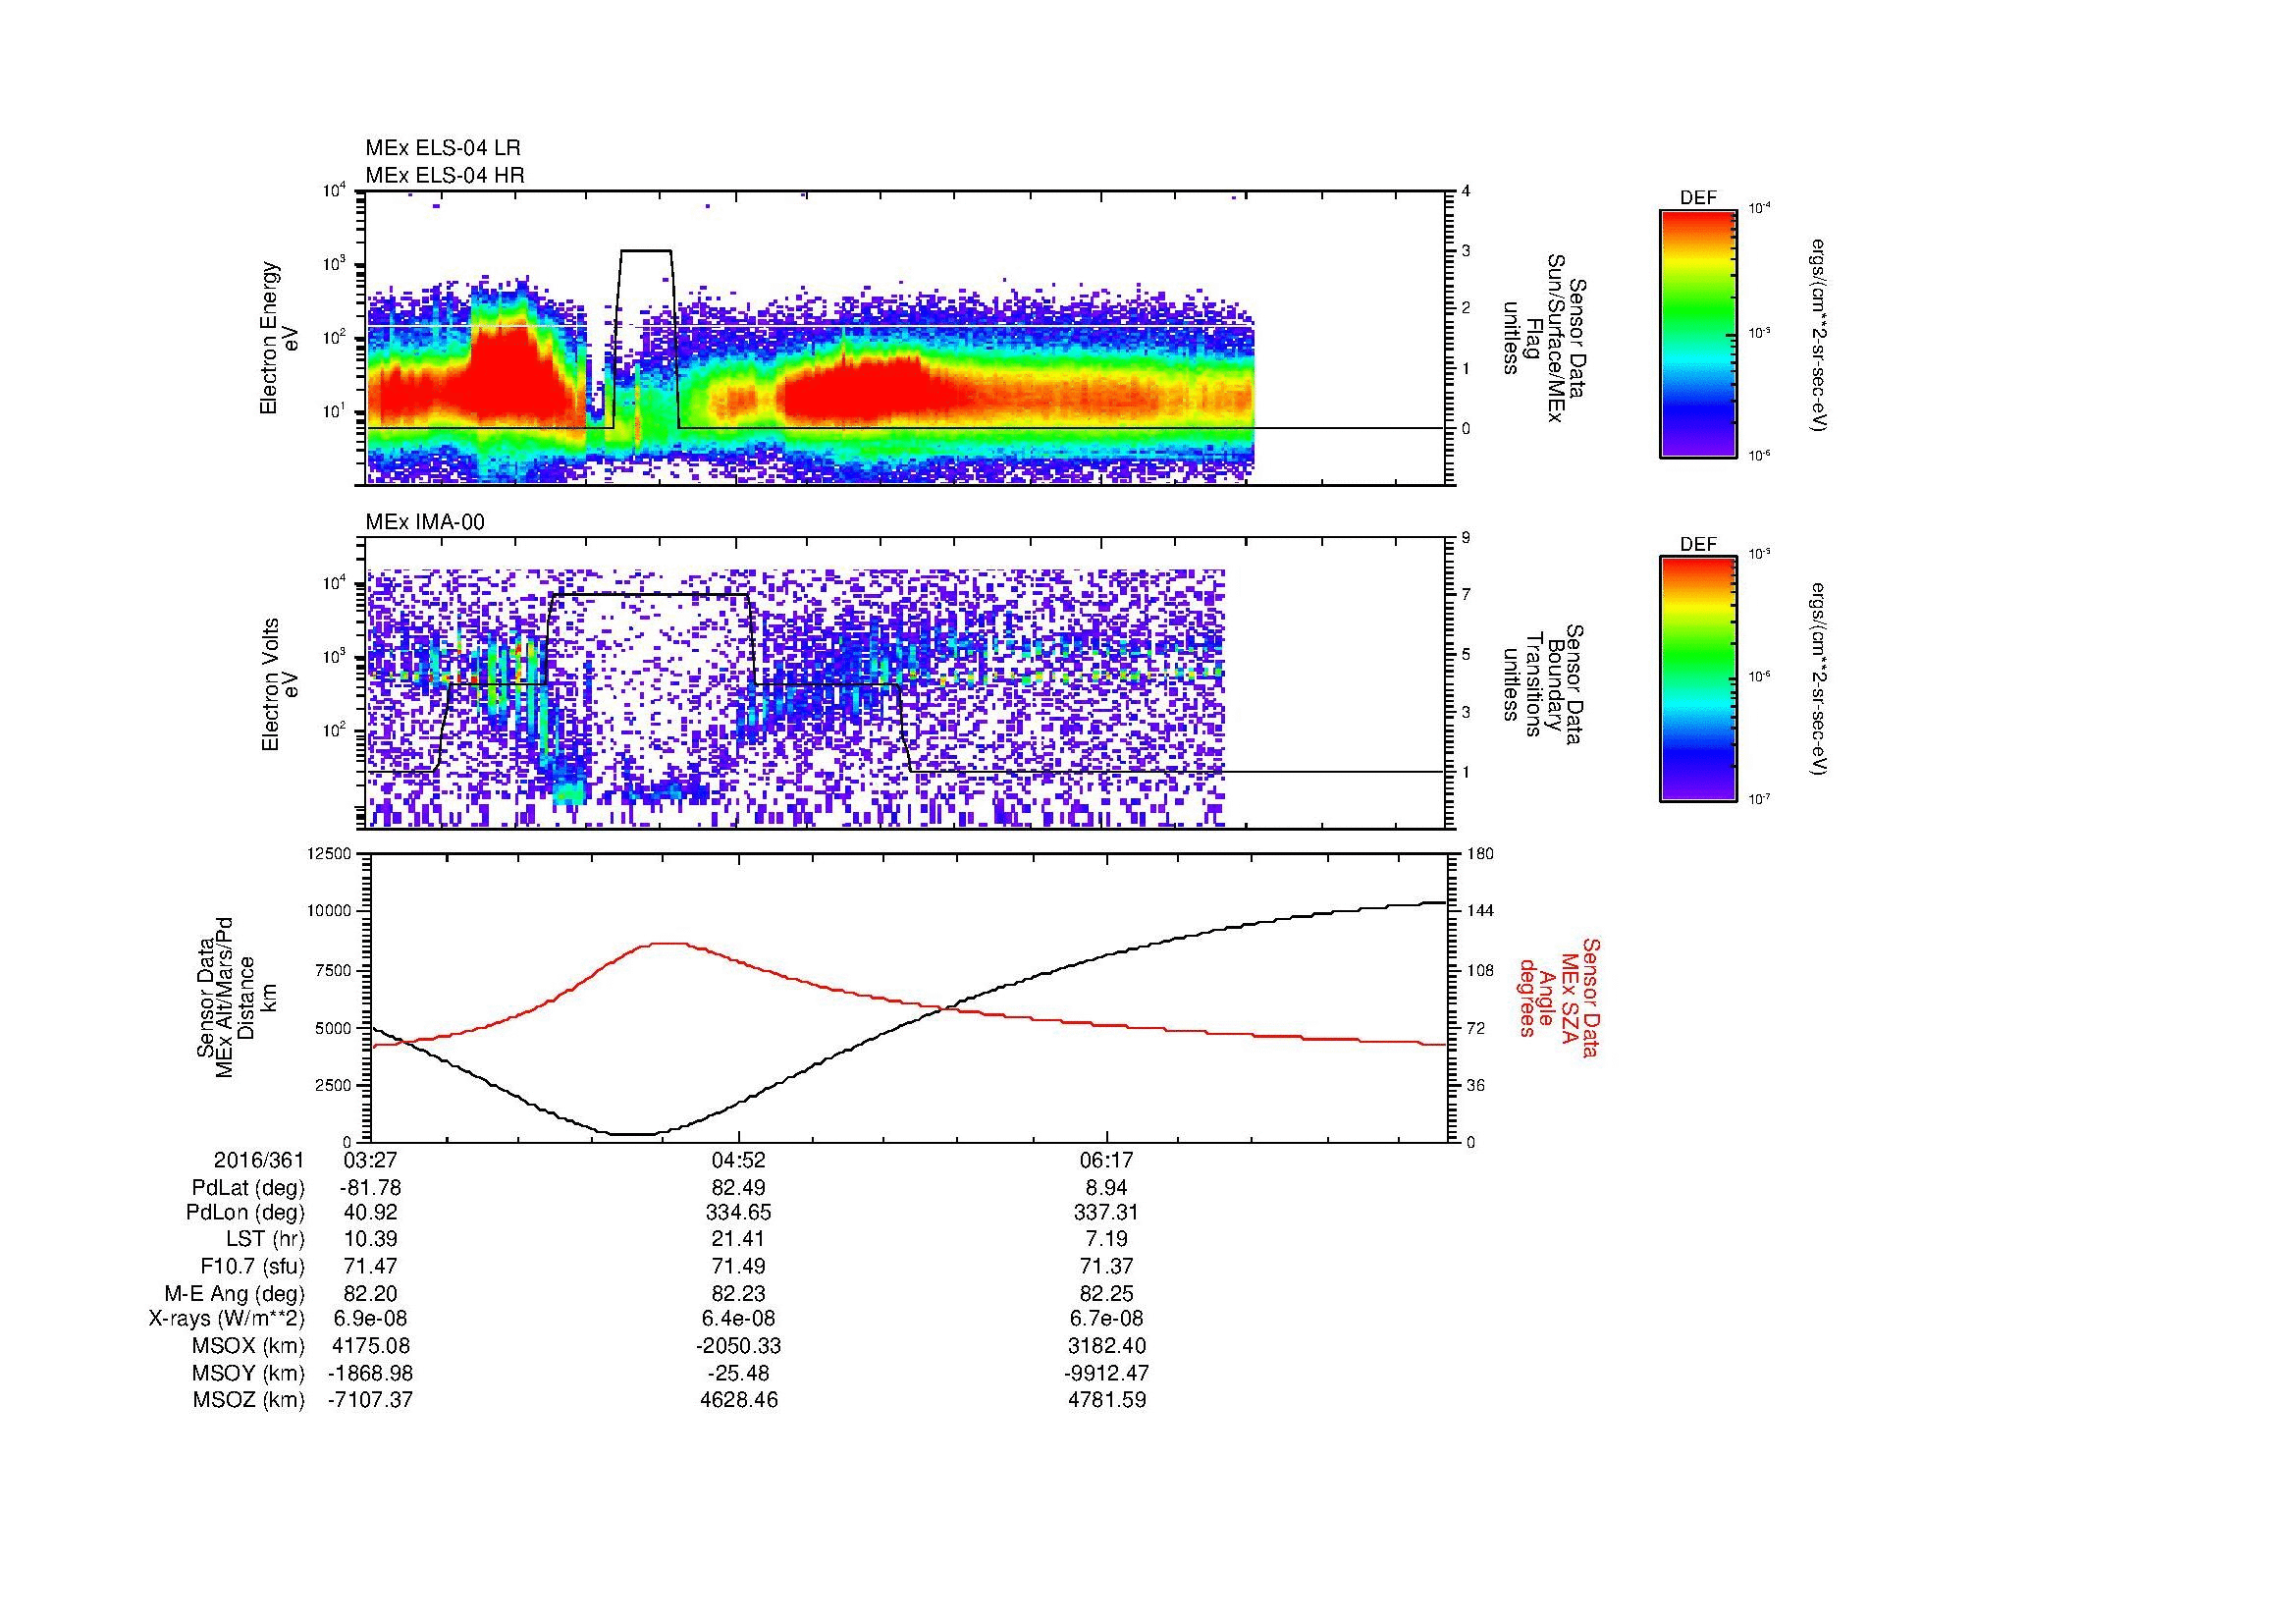The image size is (2296, 1623).
Task: Click the PdLat value '82.49'
Action: 739,1188
